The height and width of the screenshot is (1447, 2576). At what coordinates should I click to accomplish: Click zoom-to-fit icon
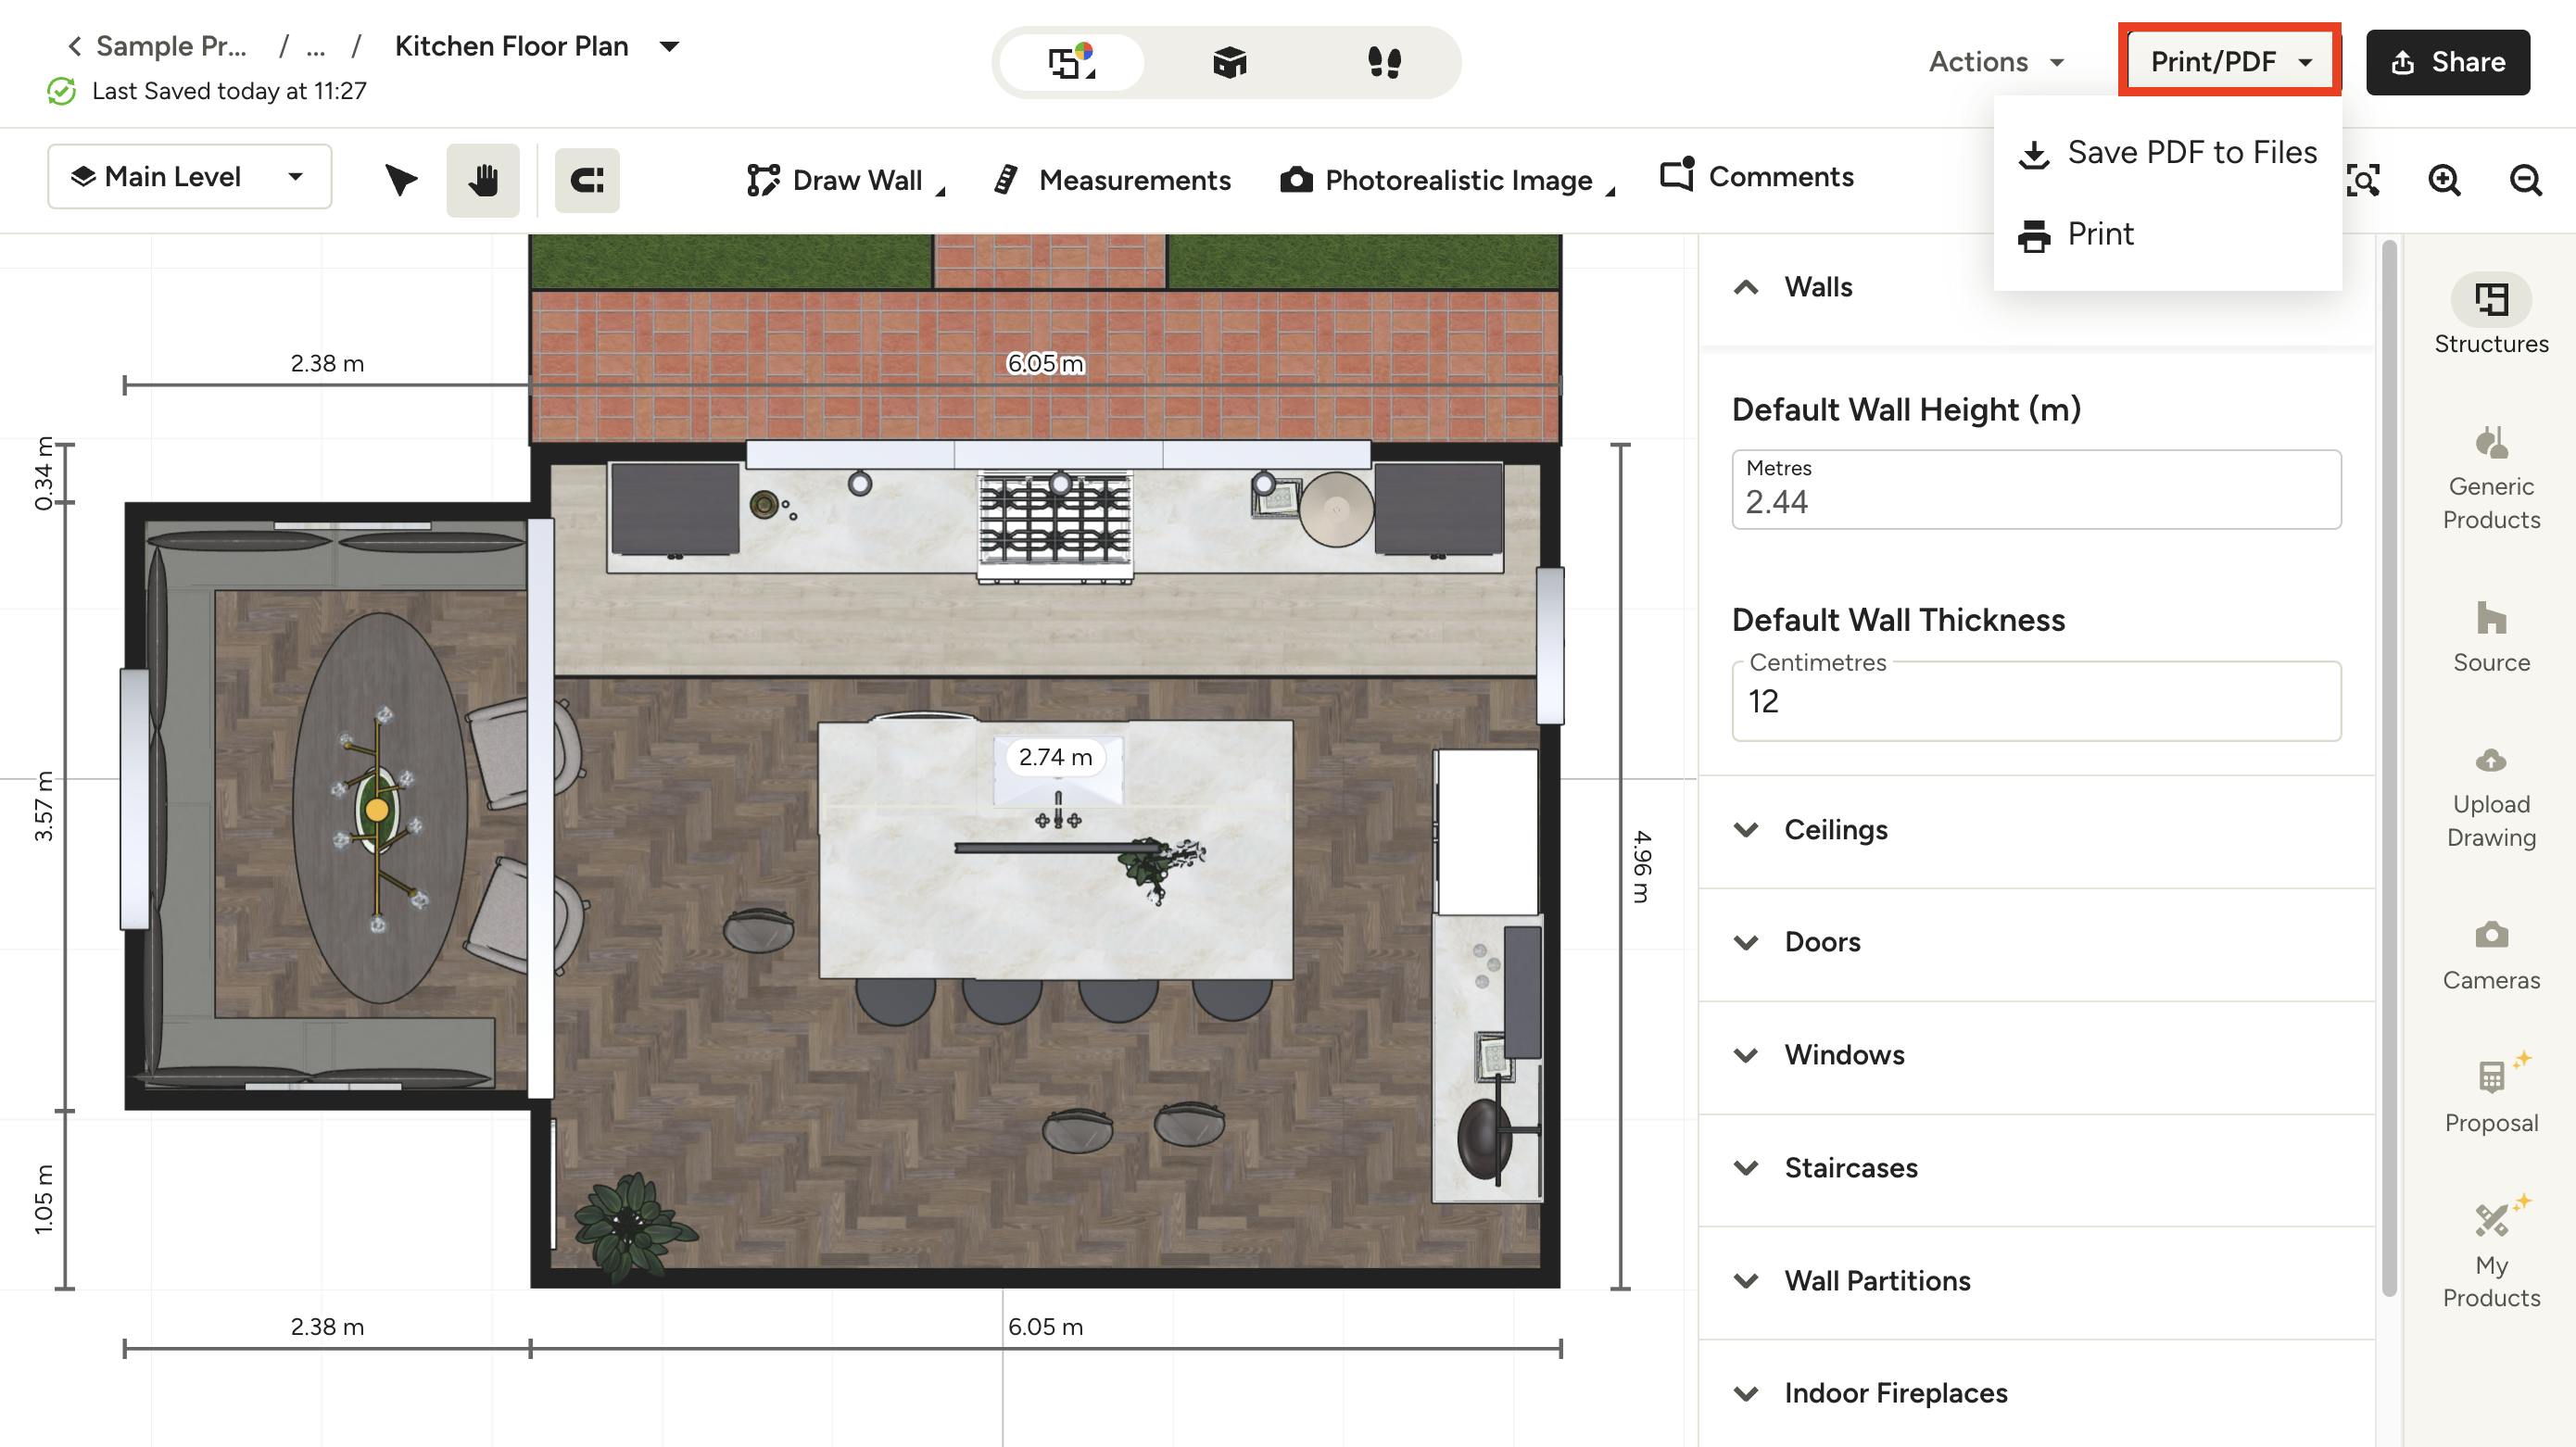pyautogui.click(x=2363, y=180)
